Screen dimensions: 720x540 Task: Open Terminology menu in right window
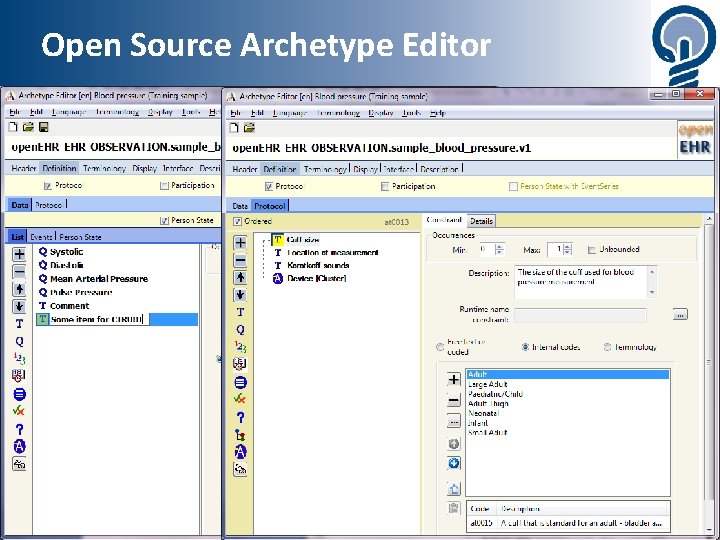tap(339, 113)
